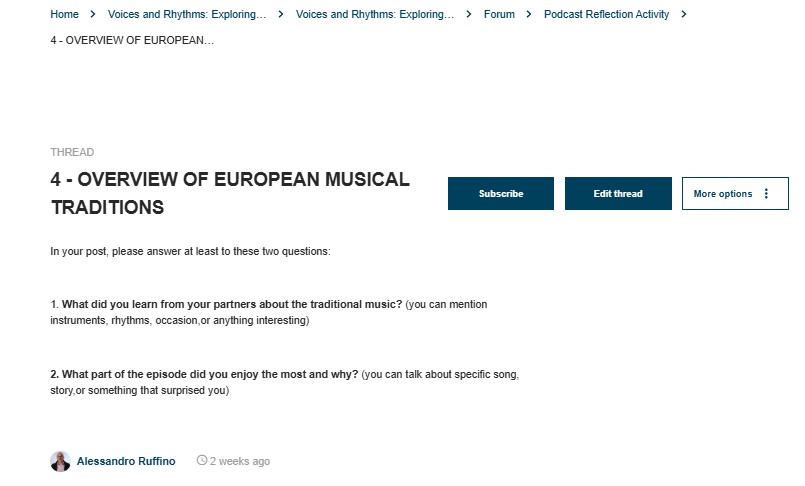Click the chevron right after Forum

tap(529, 14)
